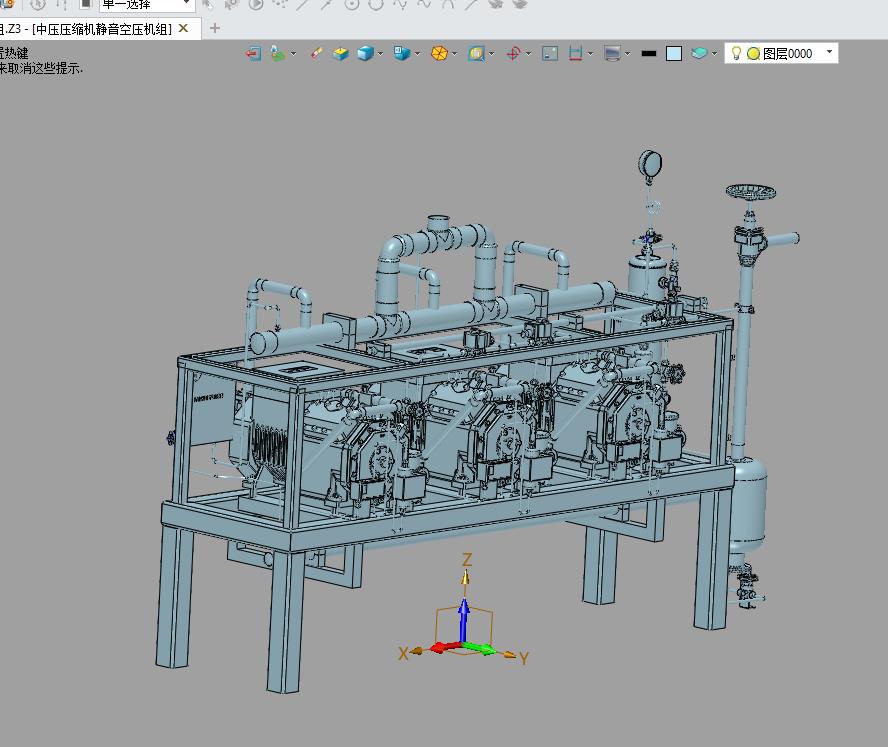The image size is (888, 747).
Task: Click the red X axis arrow on triad
Action: pos(445,647)
